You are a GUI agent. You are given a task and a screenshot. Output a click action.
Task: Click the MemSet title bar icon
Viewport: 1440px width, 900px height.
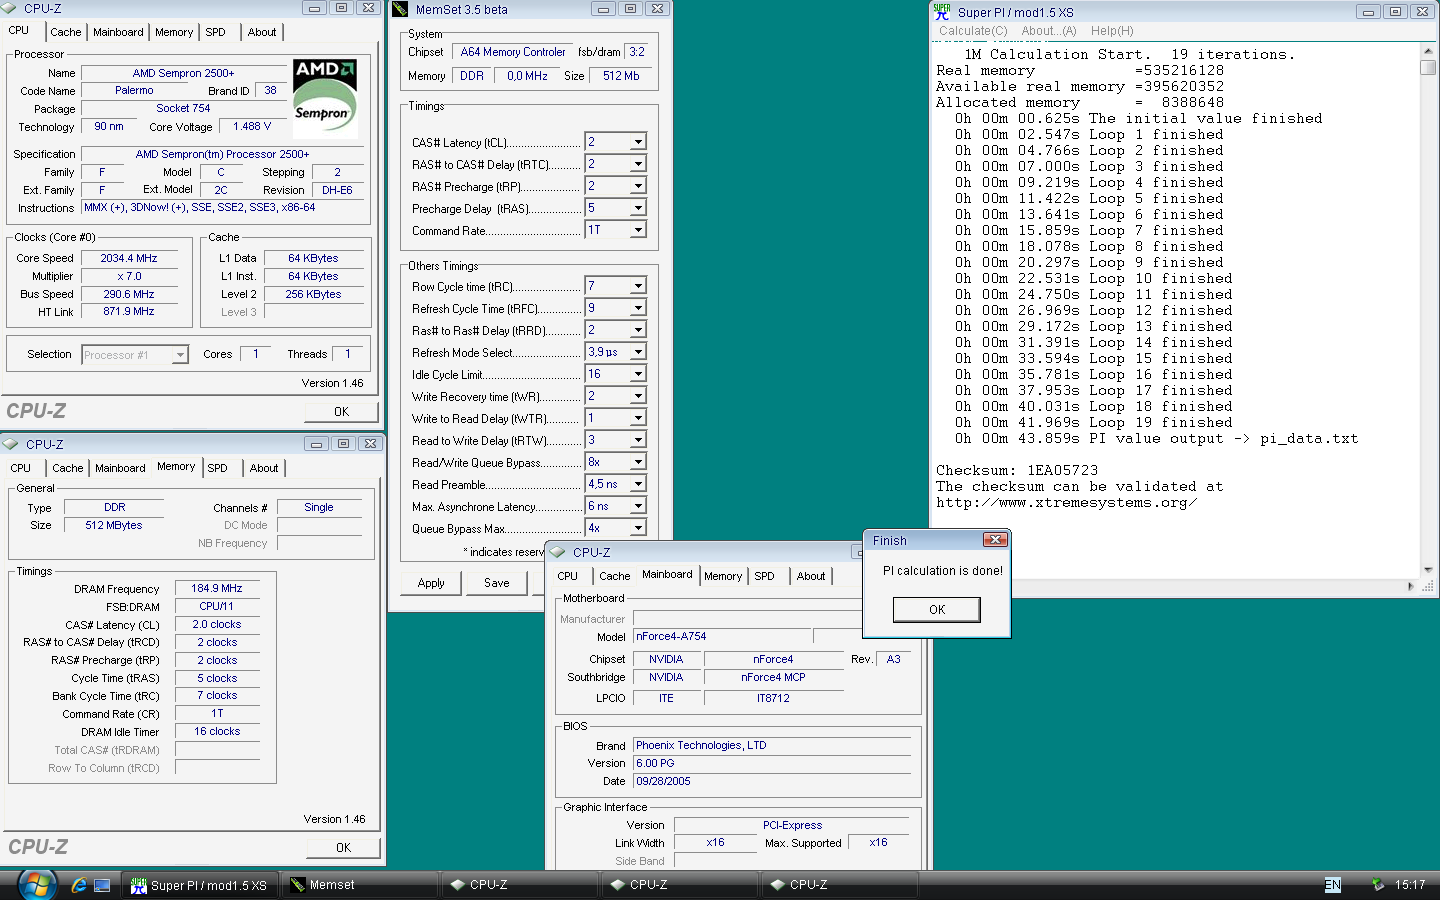(400, 9)
